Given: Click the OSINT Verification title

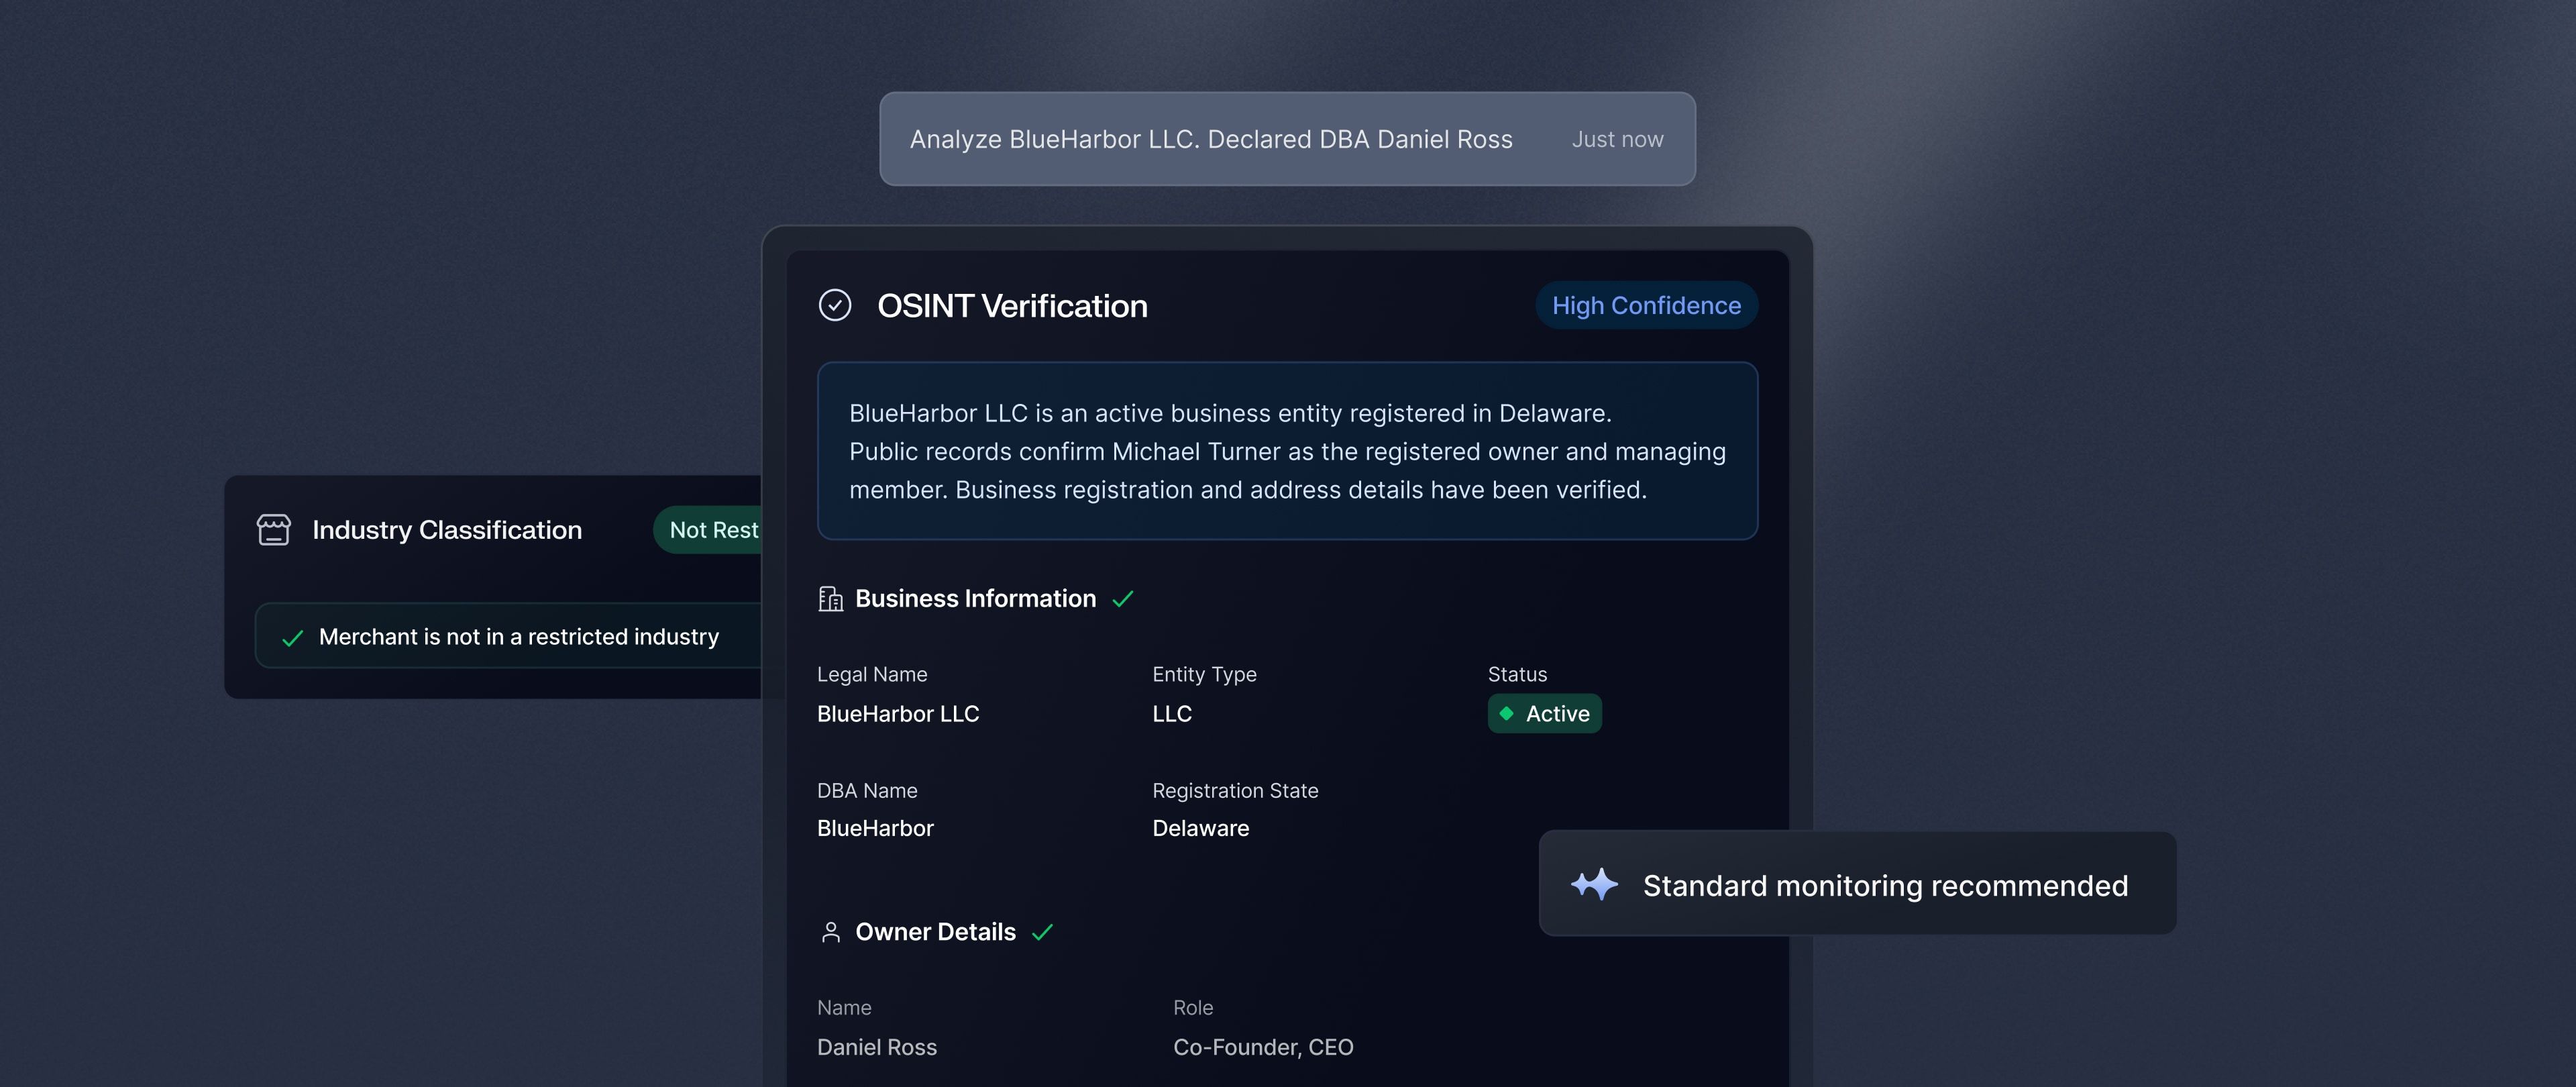Looking at the screenshot, I should (1011, 305).
